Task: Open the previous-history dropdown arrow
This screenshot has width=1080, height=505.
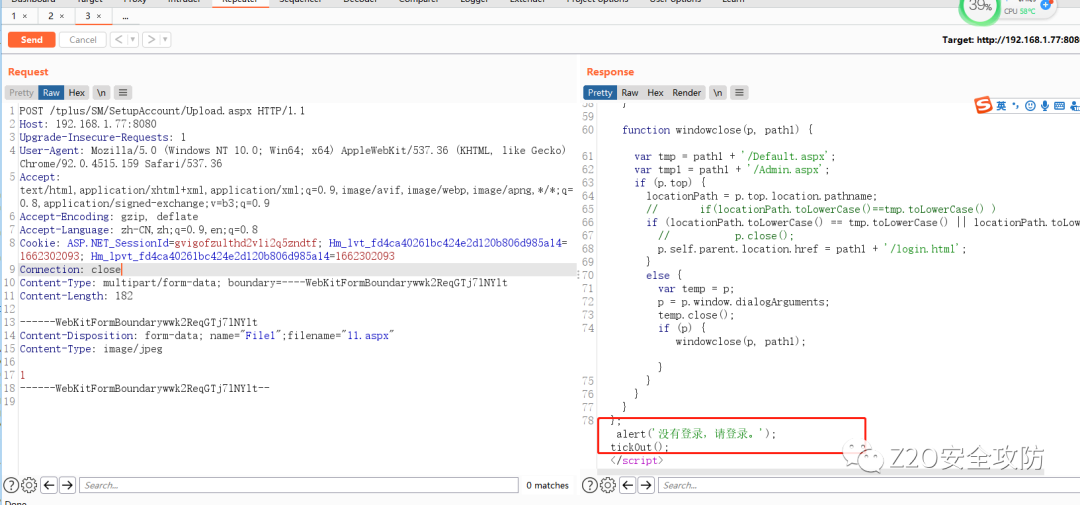Action: click(x=133, y=40)
